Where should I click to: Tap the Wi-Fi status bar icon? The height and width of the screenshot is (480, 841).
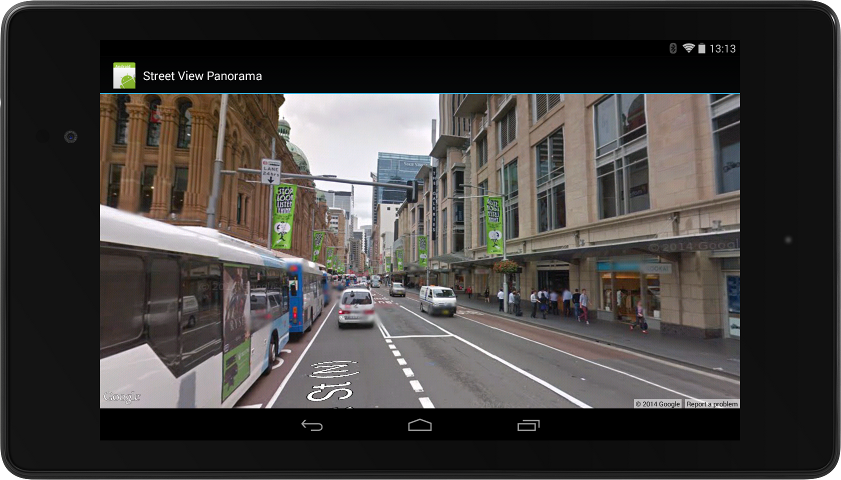coord(688,48)
